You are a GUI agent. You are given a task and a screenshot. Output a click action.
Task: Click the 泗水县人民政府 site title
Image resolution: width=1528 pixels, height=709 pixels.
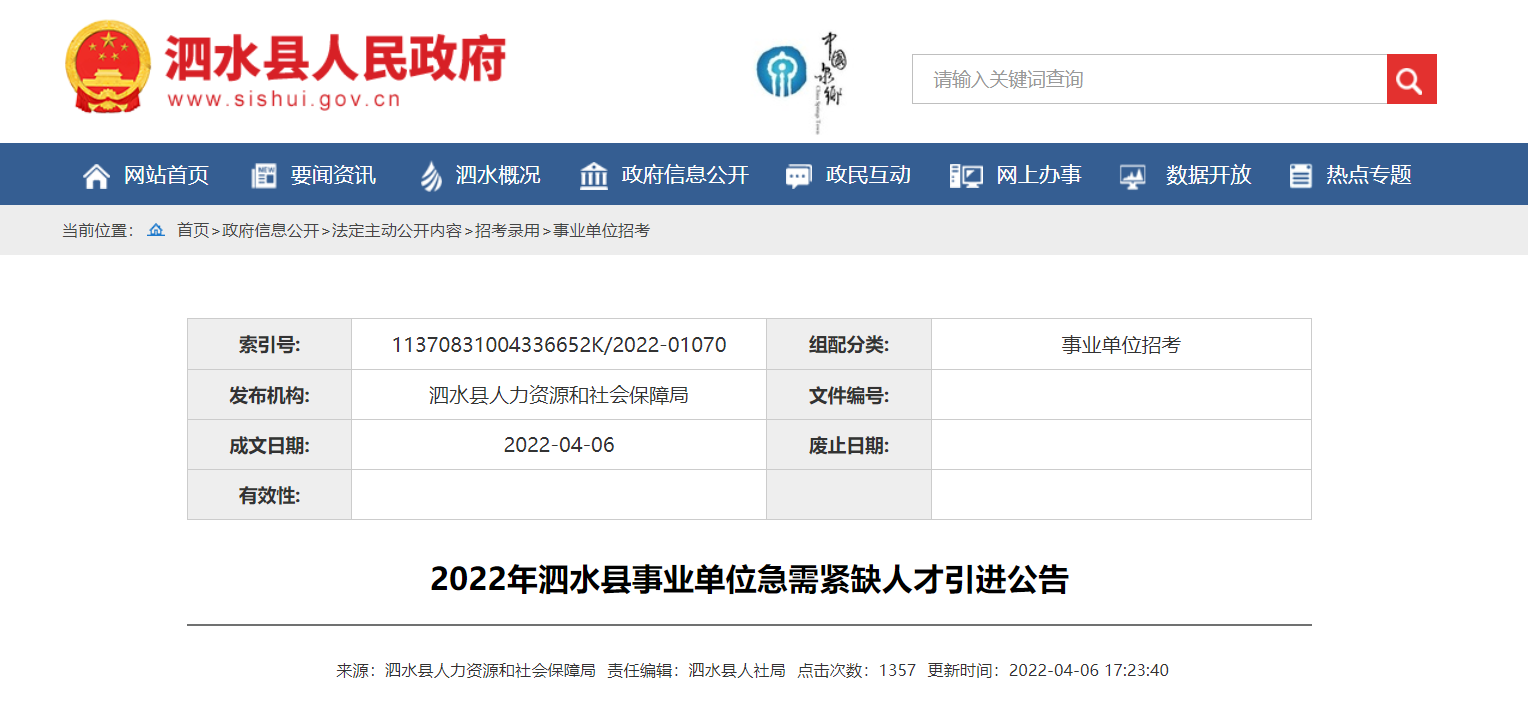(335, 58)
